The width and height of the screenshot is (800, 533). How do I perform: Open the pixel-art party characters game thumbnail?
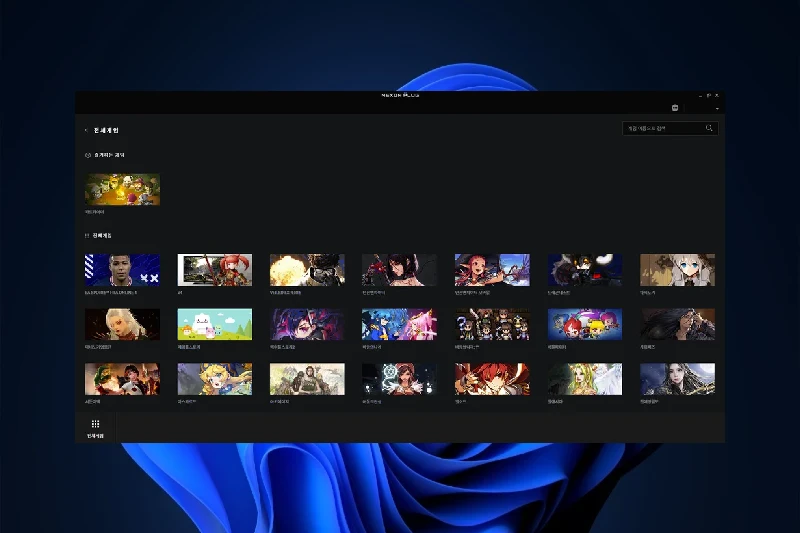492,324
